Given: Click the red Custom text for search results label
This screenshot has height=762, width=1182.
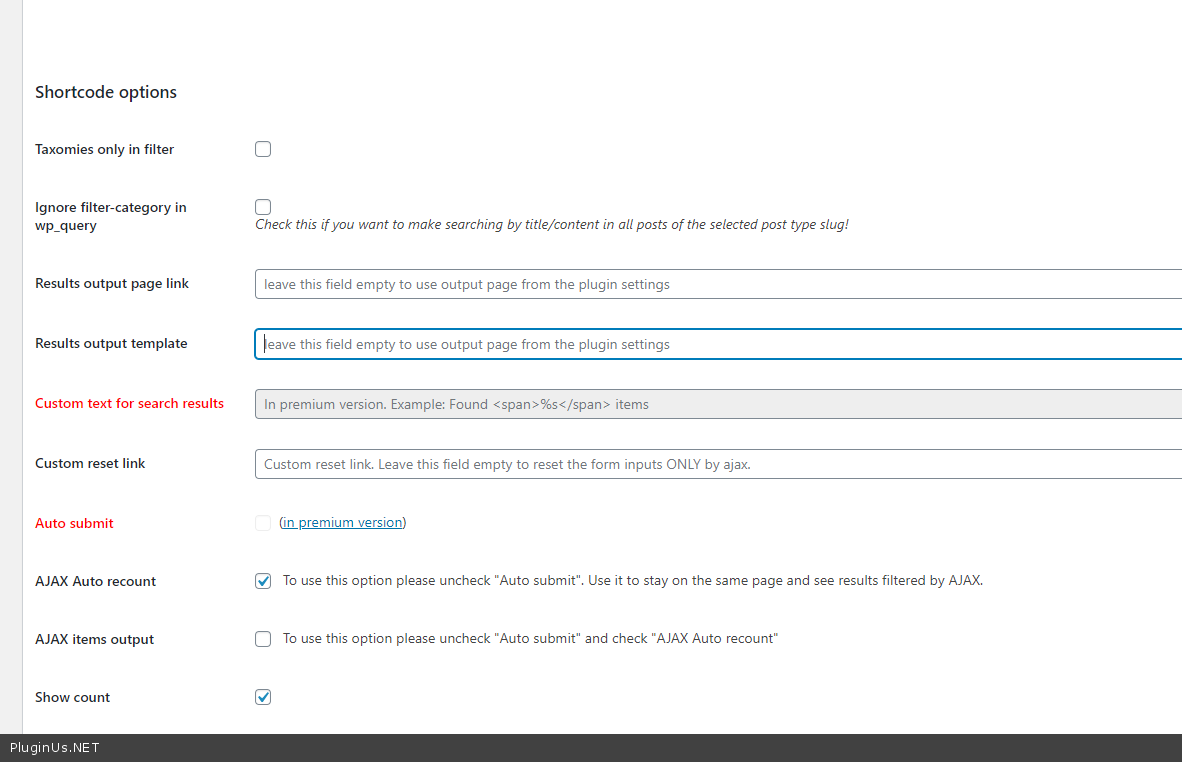Looking at the screenshot, I should pyautogui.click(x=129, y=403).
